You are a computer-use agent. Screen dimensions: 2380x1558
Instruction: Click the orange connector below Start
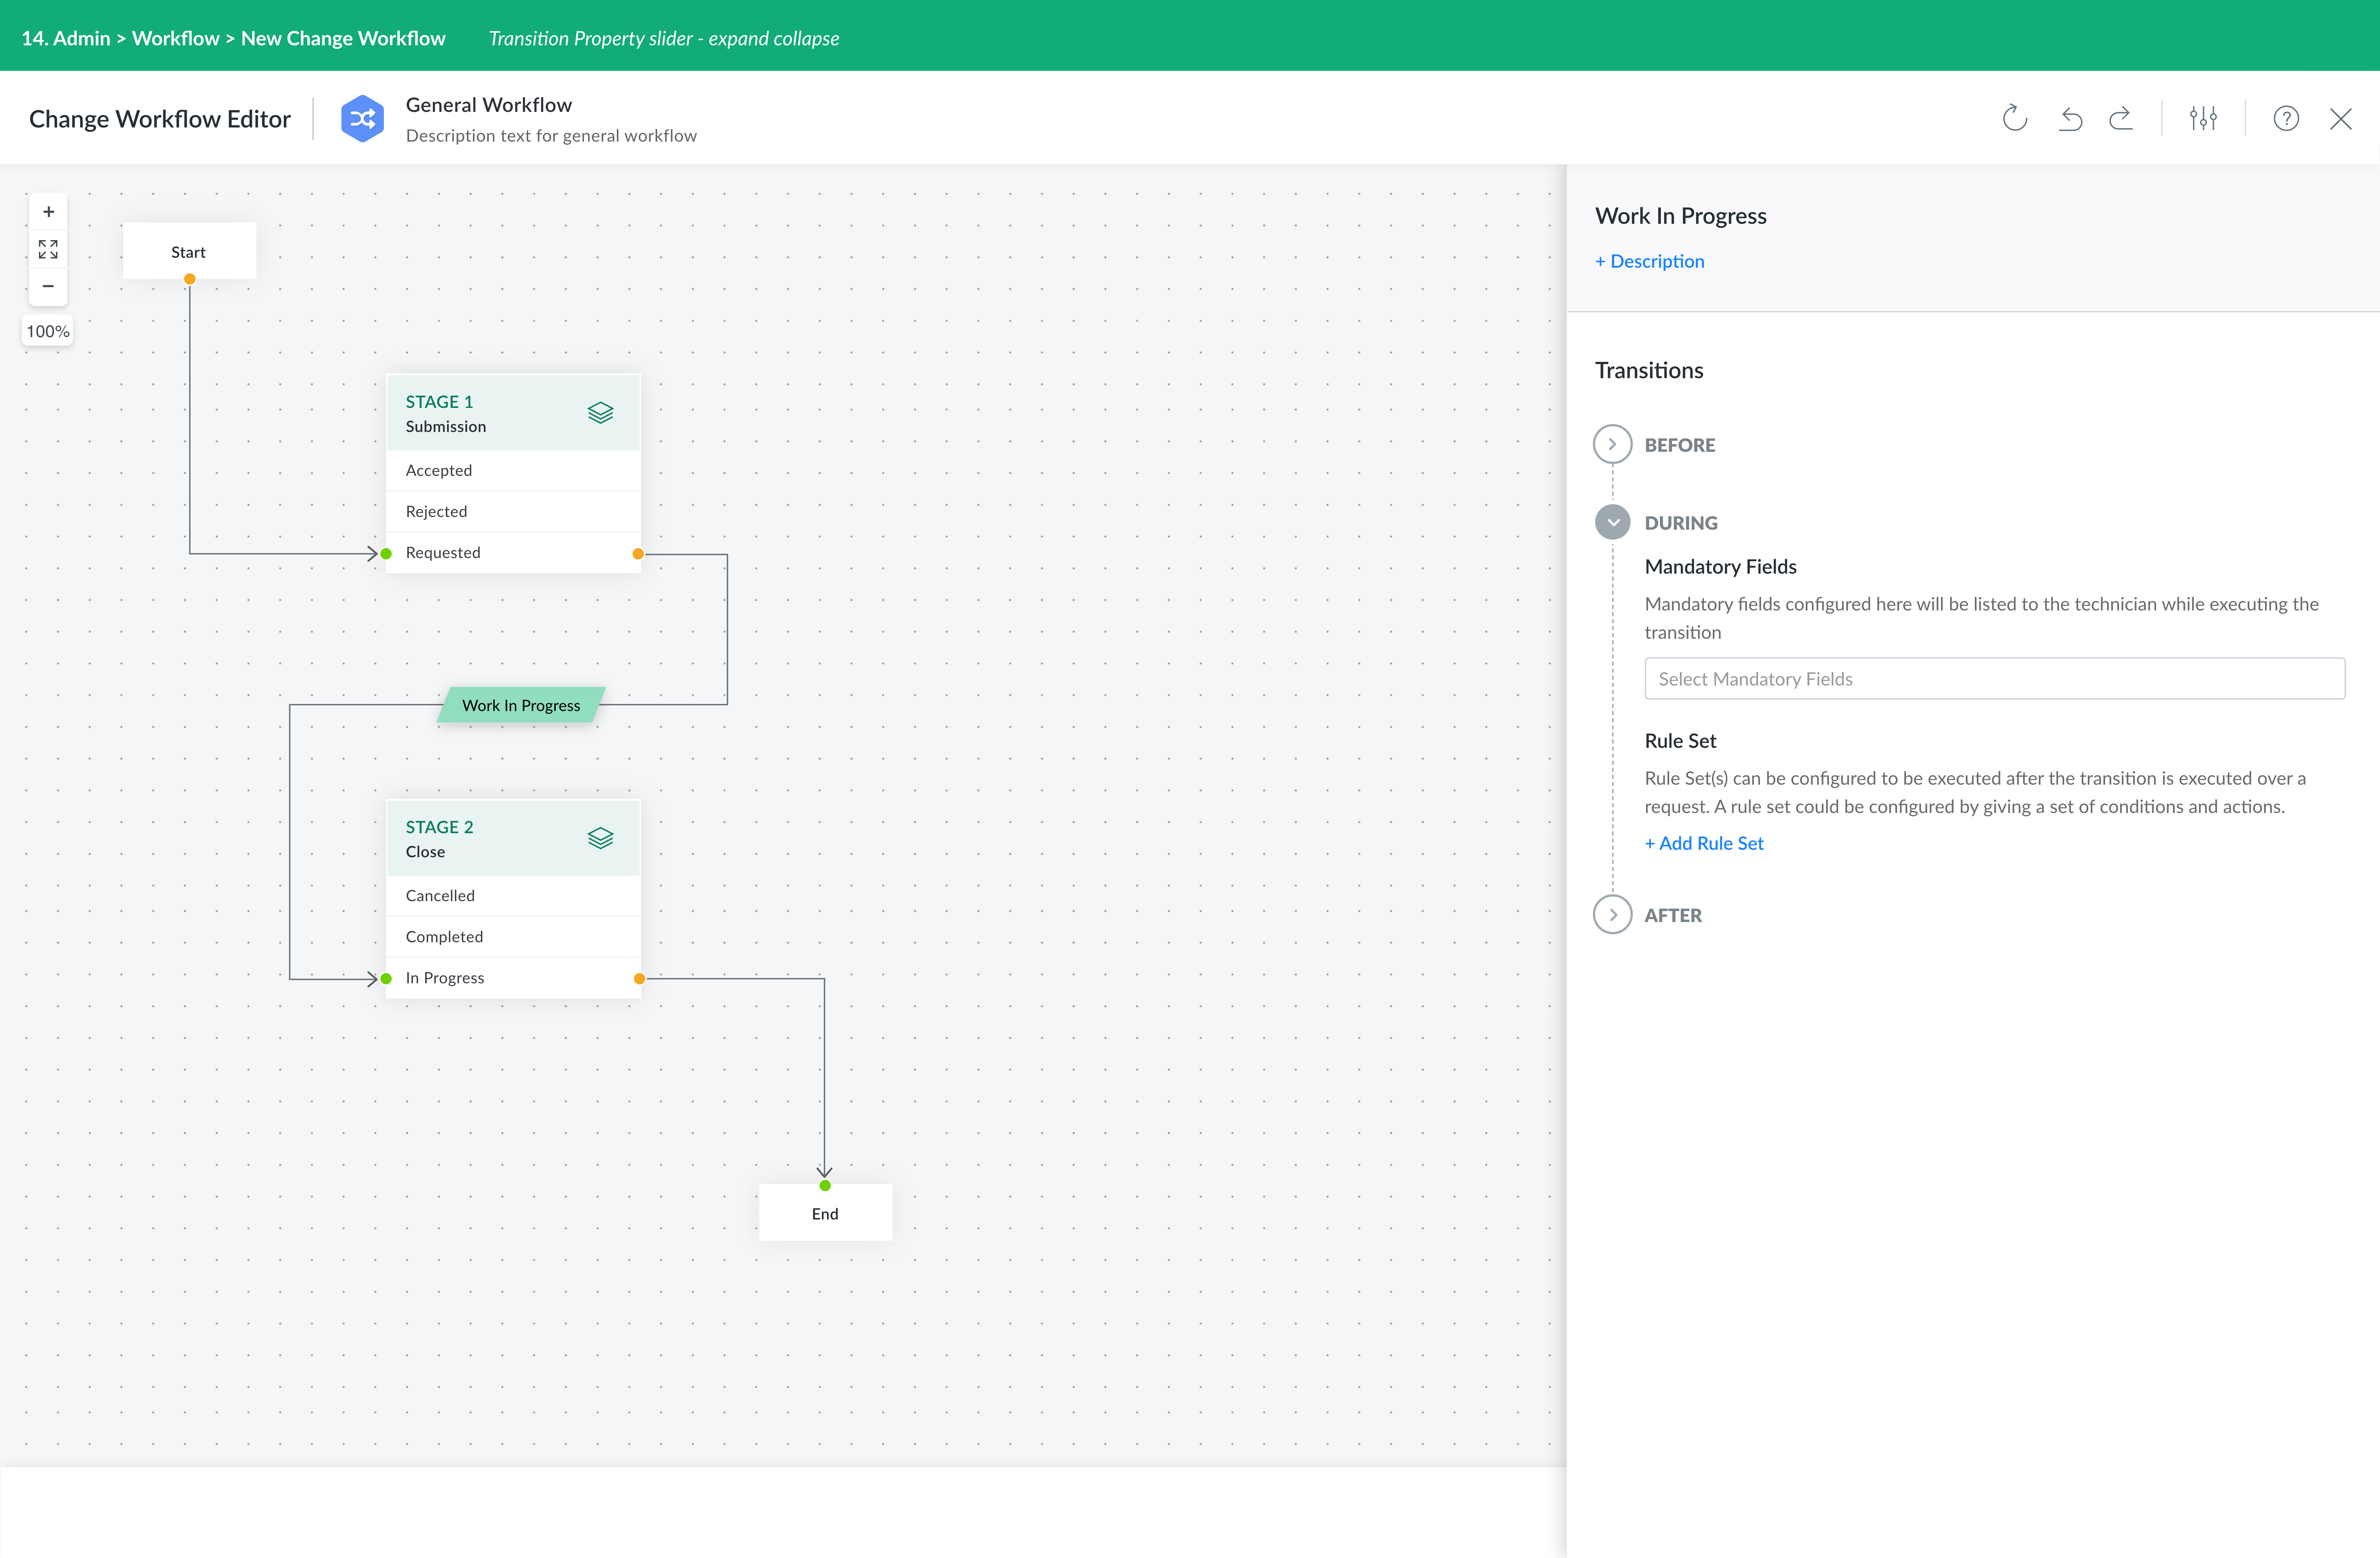(x=189, y=279)
